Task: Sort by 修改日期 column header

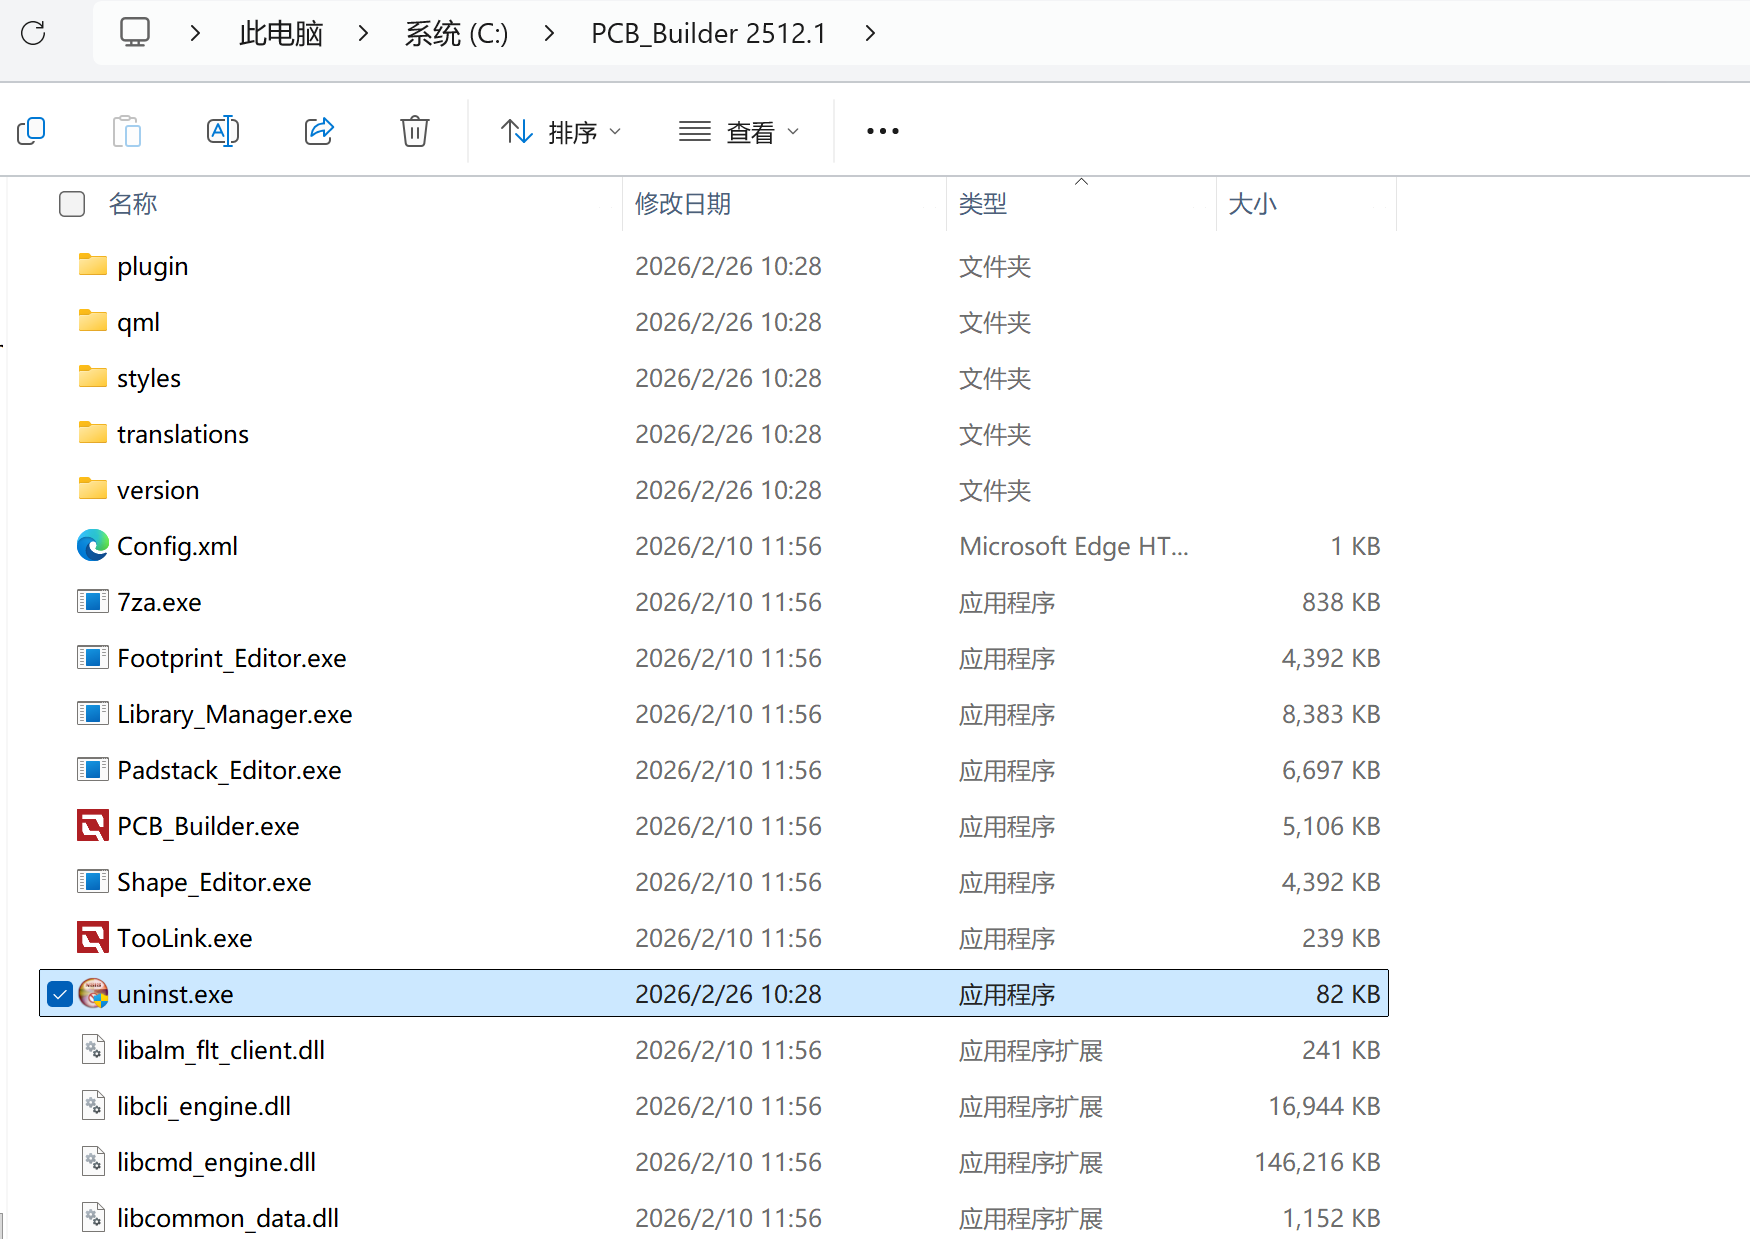Action: [x=683, y=204]
